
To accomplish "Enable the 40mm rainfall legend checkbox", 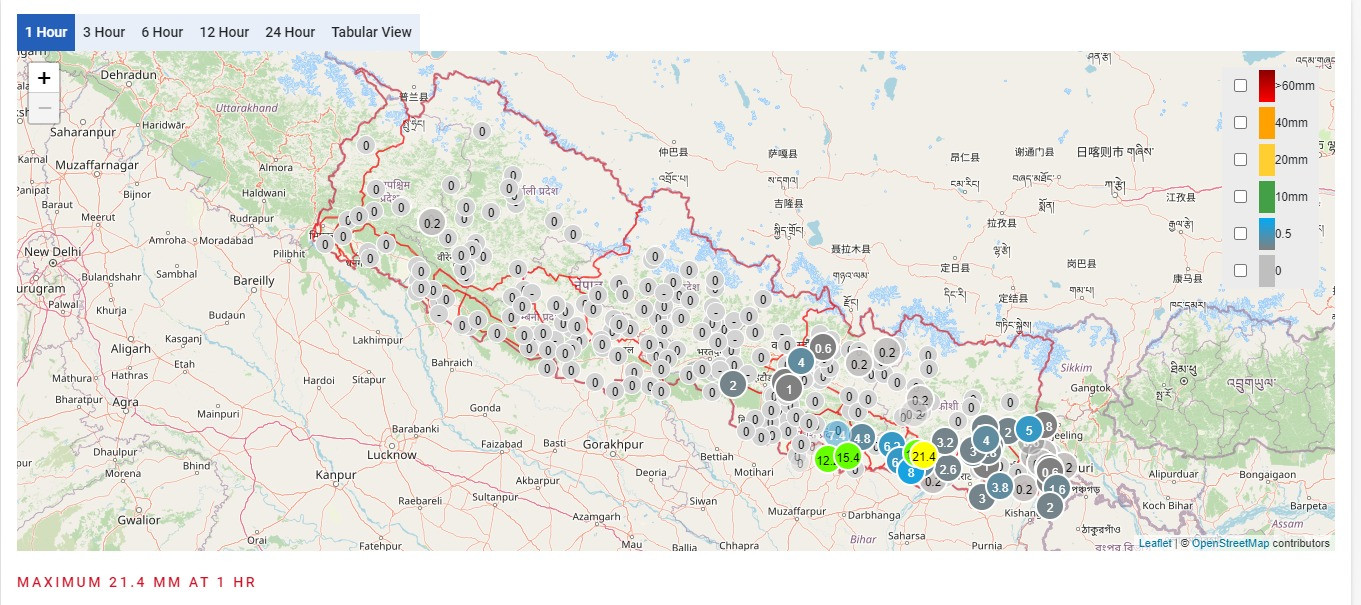I will [1241, 122].
